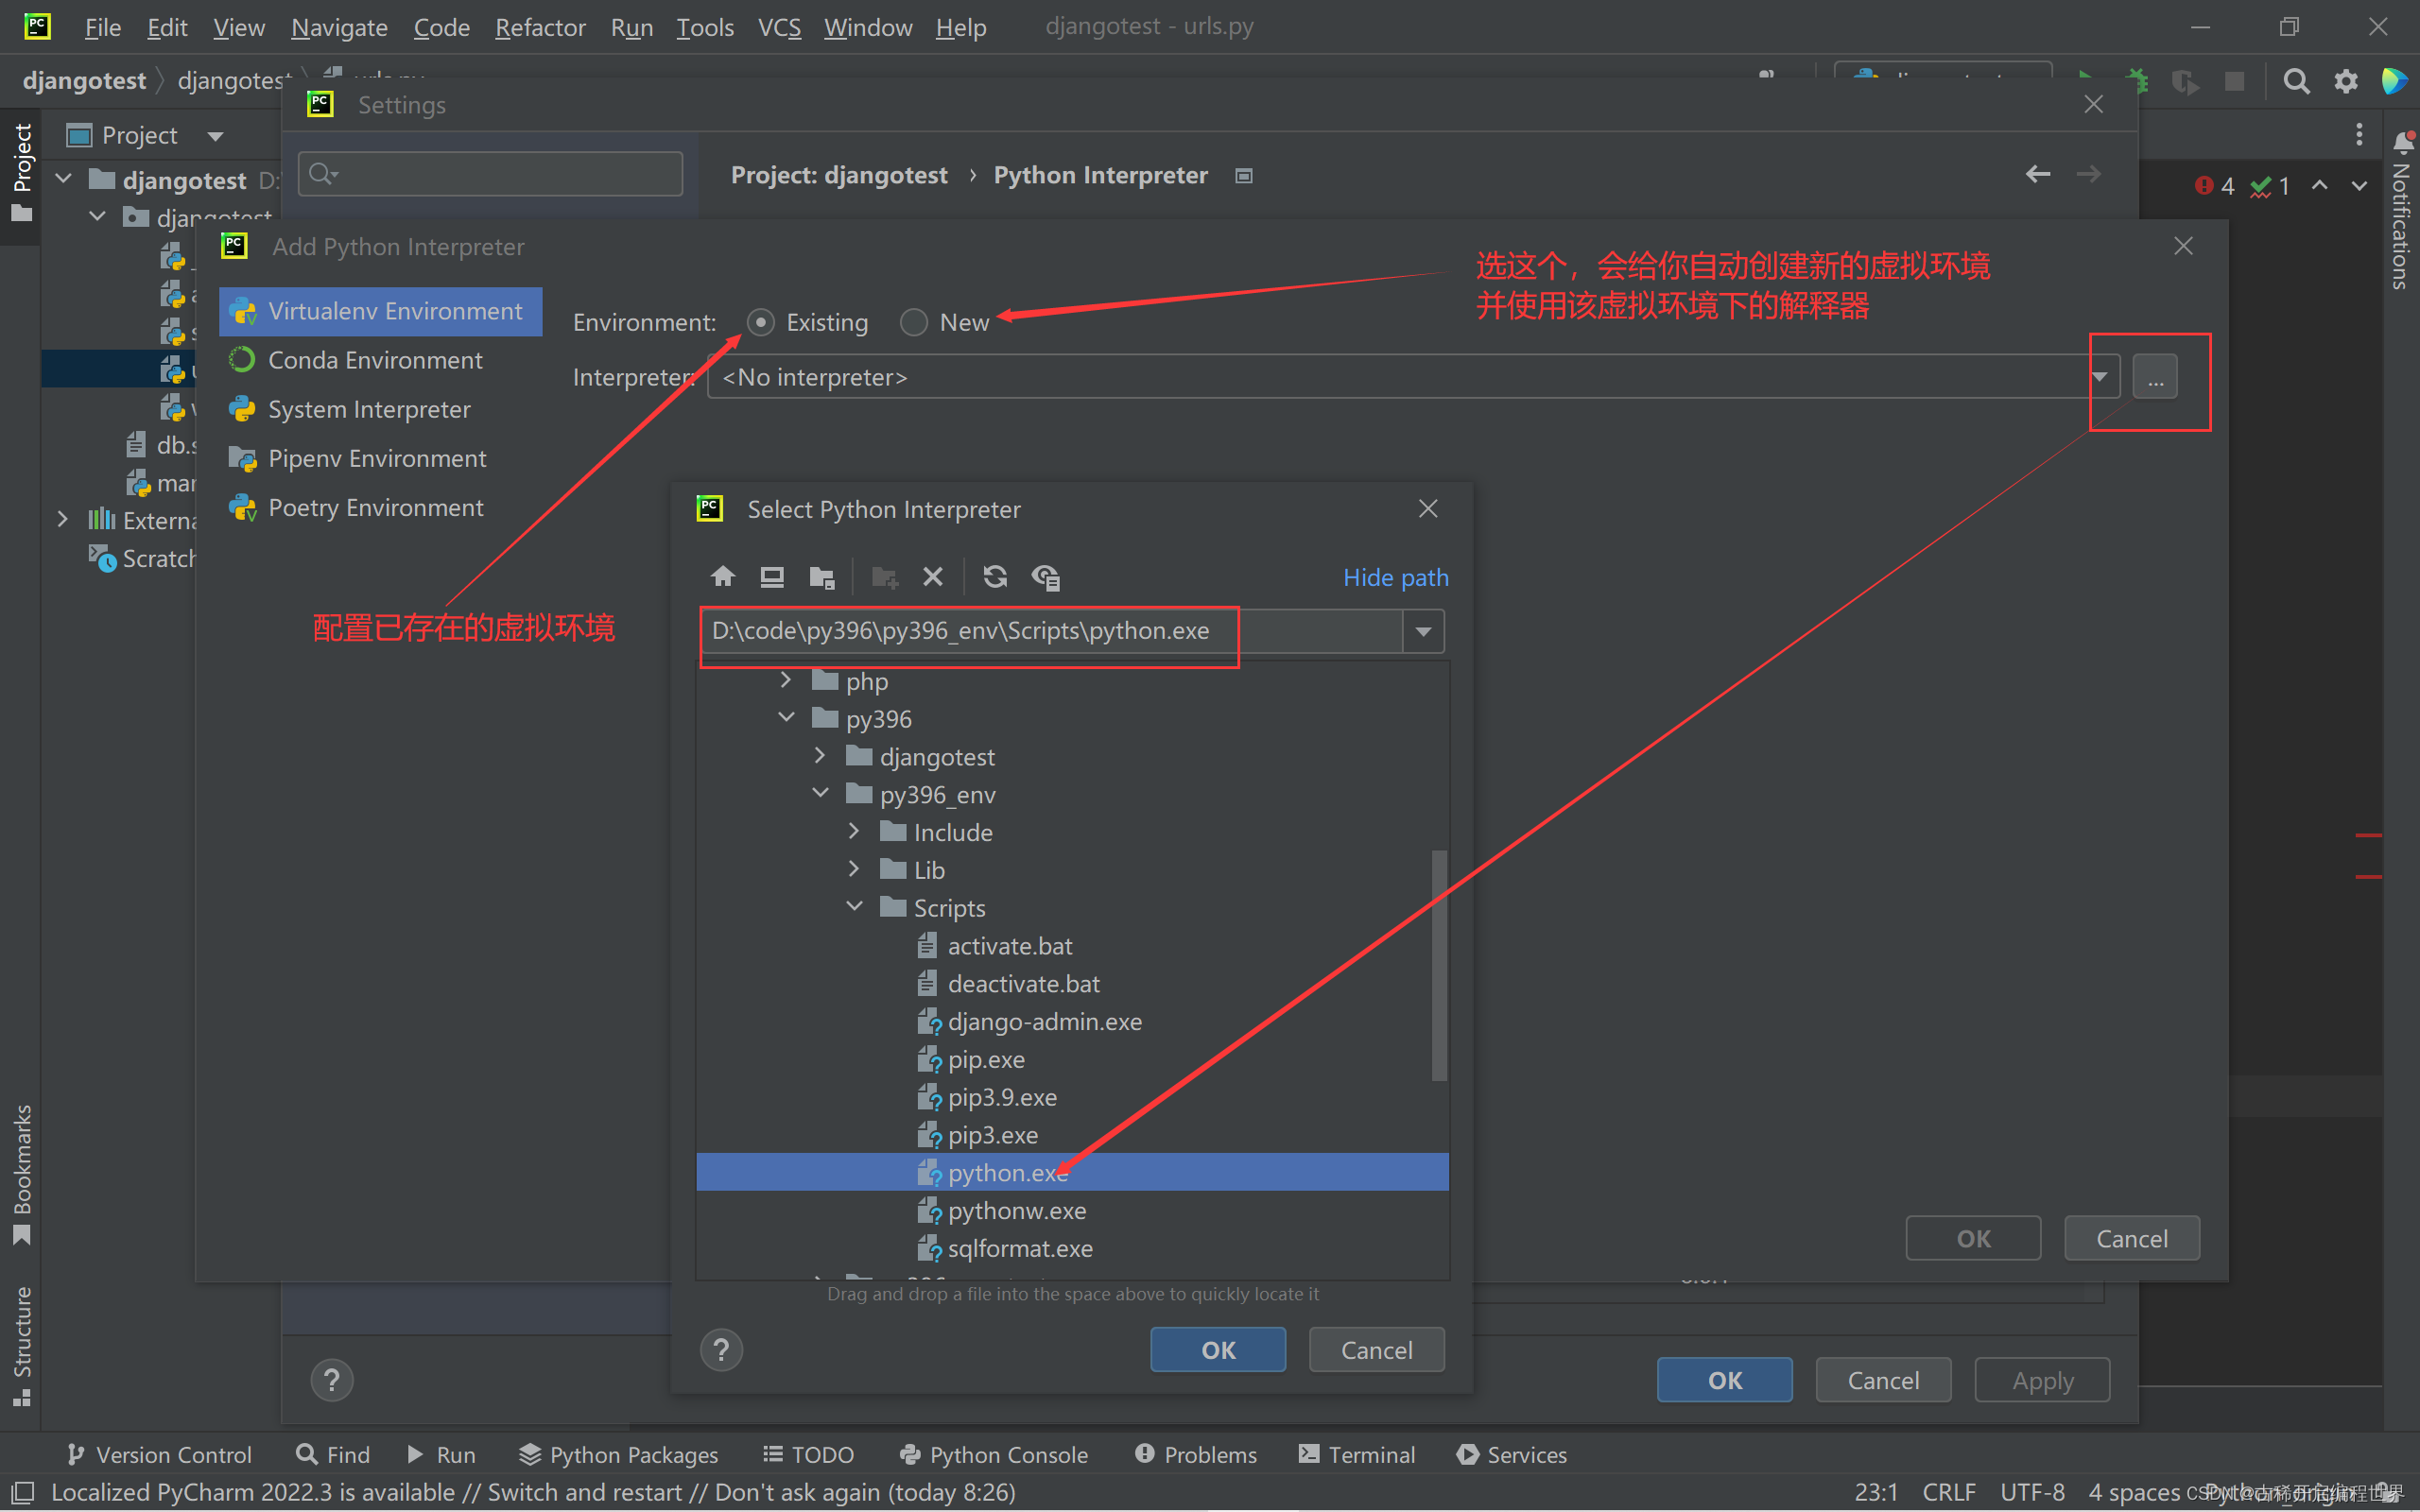Click the next highlighted error down arrow
The image size is (2420, 1512).
pos(2360,186)
